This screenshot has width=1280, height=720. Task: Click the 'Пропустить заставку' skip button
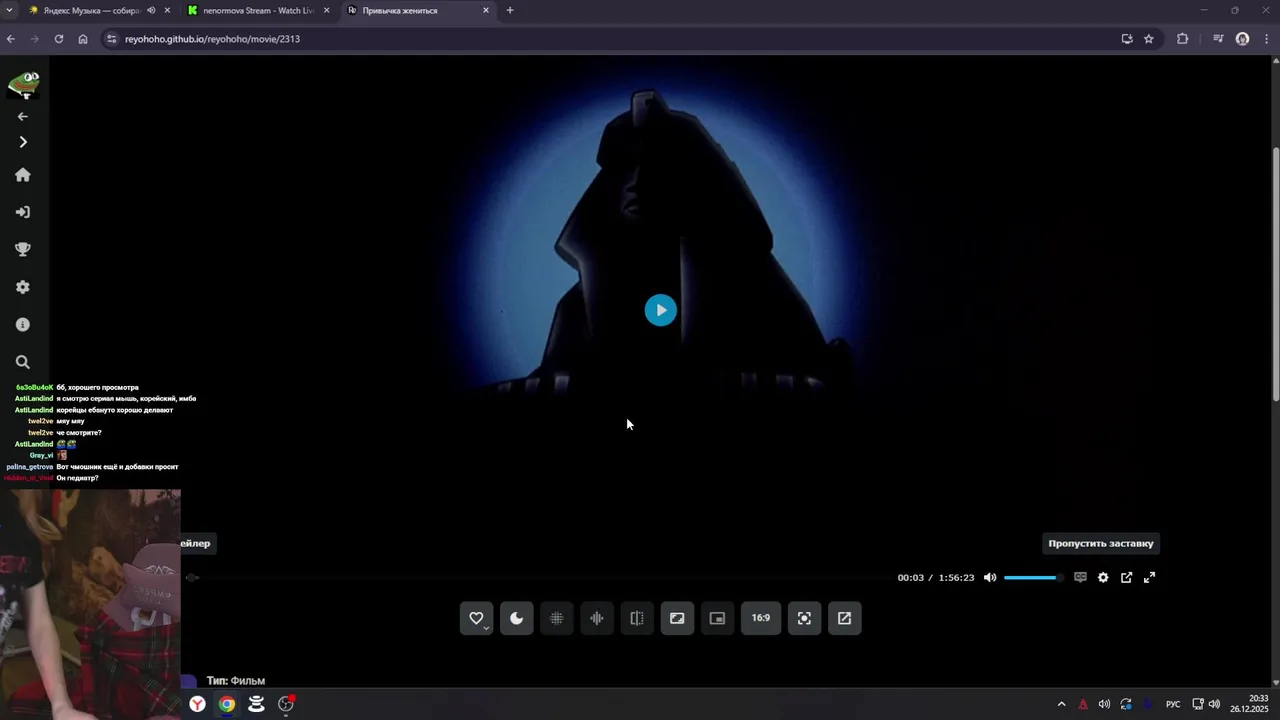pyautogui.click(x=1101, y=543)
